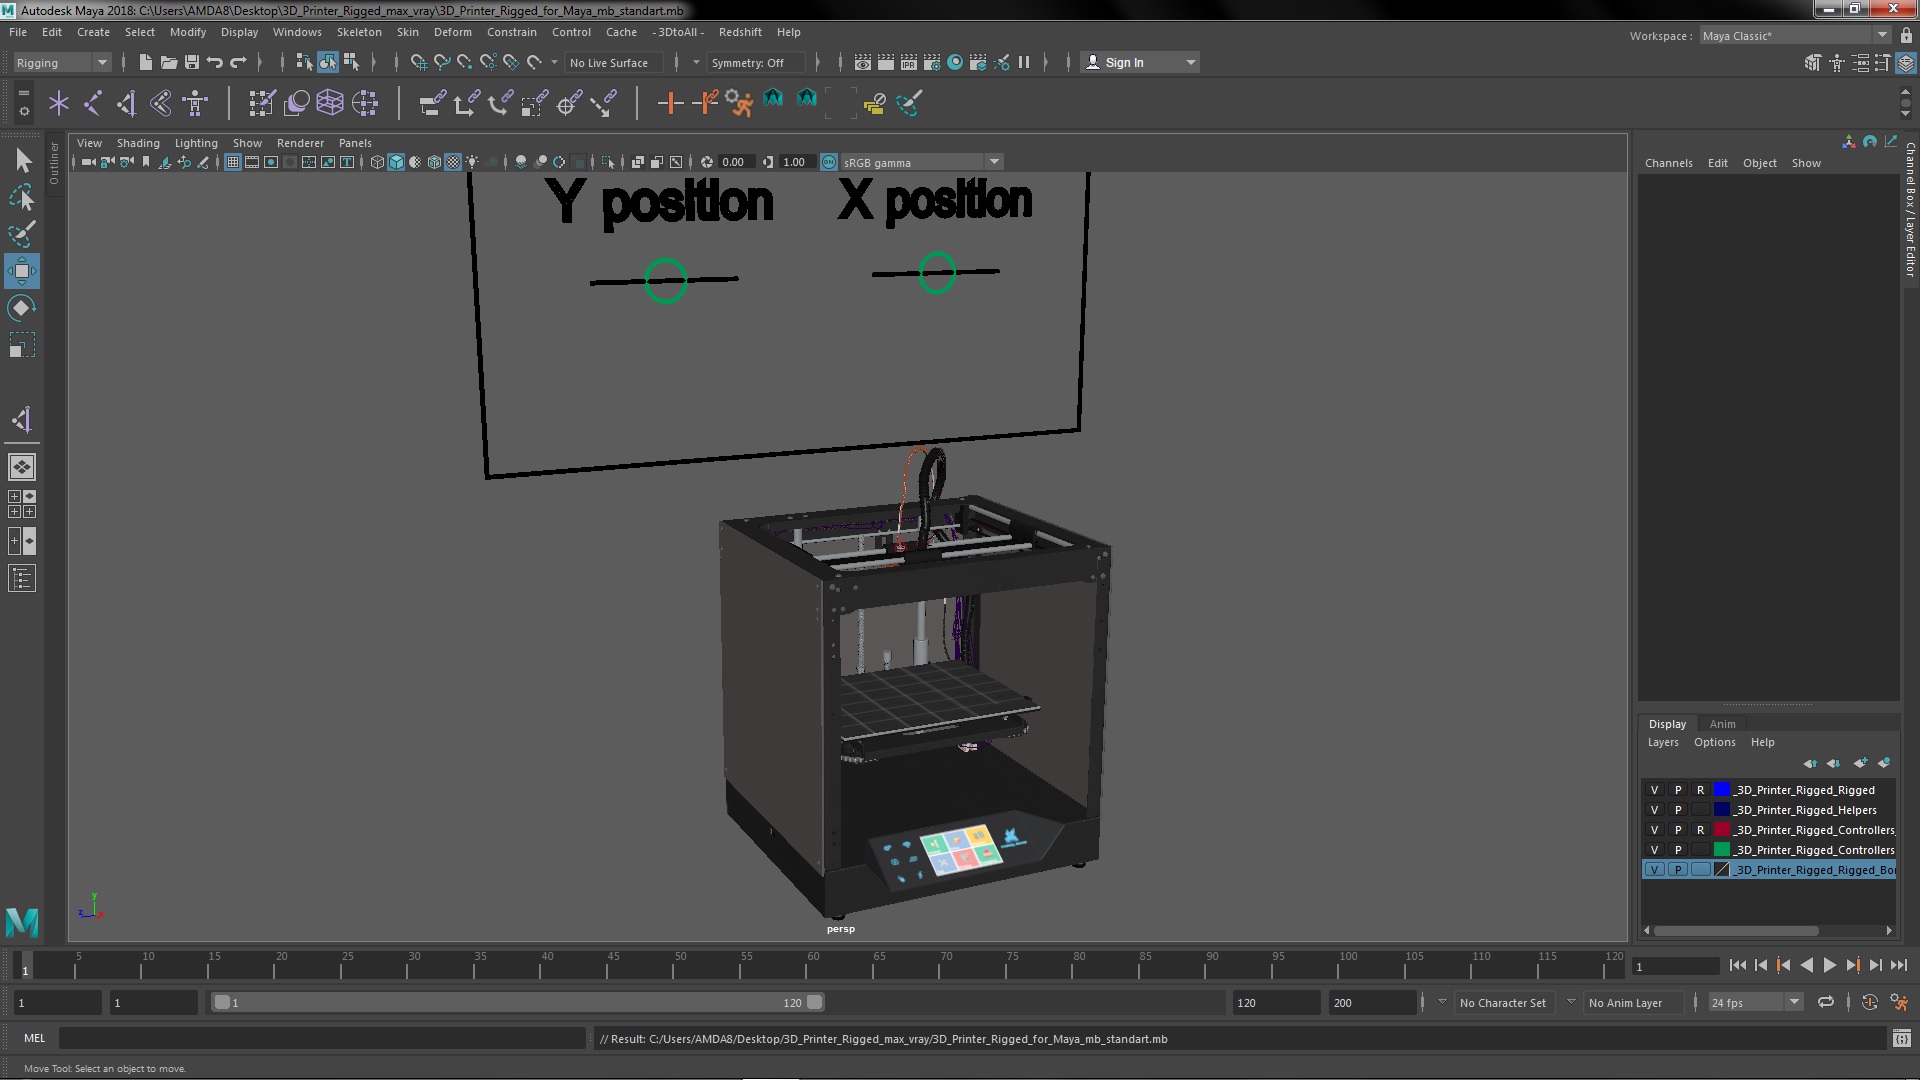The width and height of the screenshot is (1920, 1080).
Task: Click the green Controllers layer color swatch
Action: [x=1722, y=850]
